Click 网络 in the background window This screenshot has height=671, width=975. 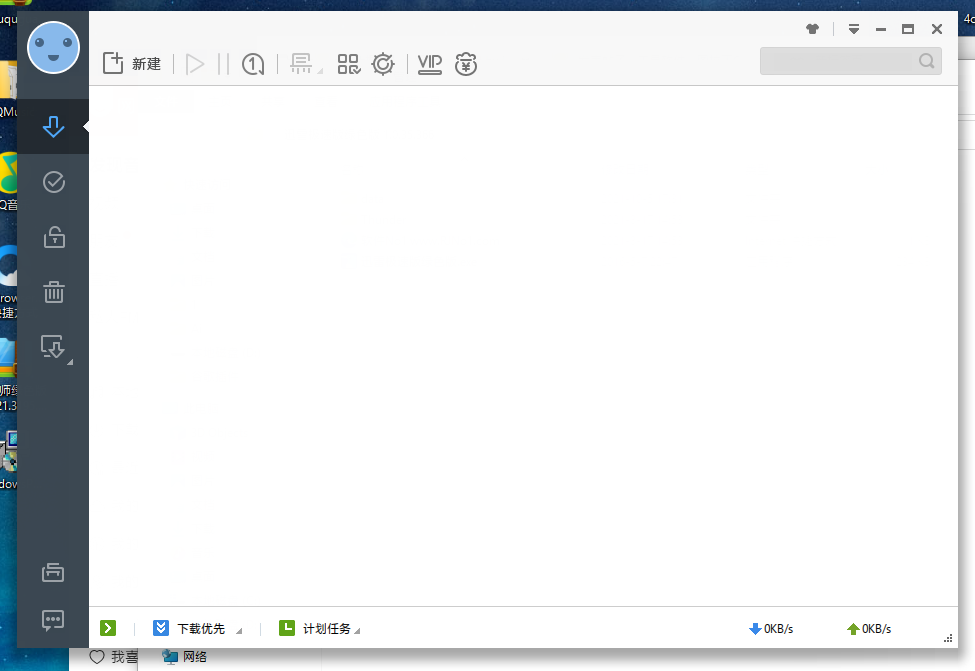click(195, 657)
